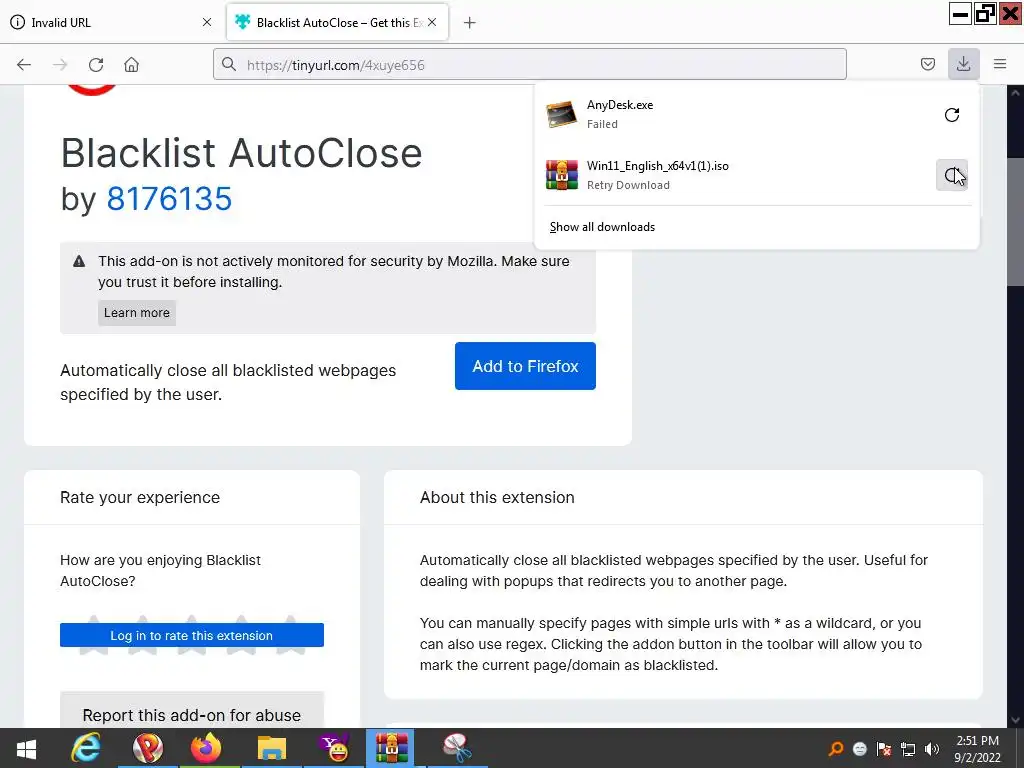Select the AnyDesk.exe file icon
Image resolution: width=1024 pixels, height=768 pixels.
coord(562,114)
